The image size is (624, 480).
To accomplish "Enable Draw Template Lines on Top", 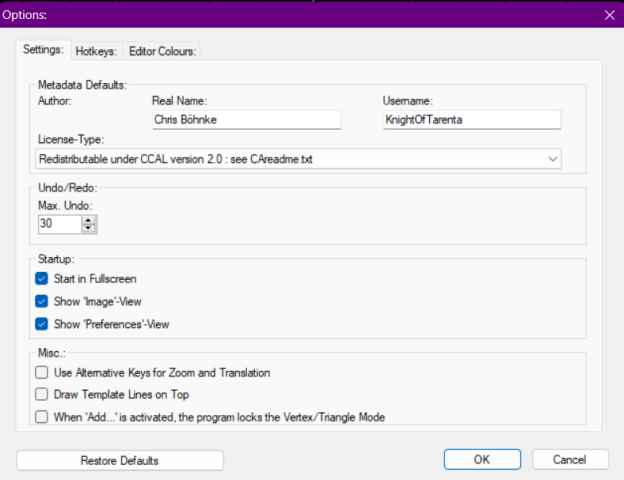I will pos(41,394).
